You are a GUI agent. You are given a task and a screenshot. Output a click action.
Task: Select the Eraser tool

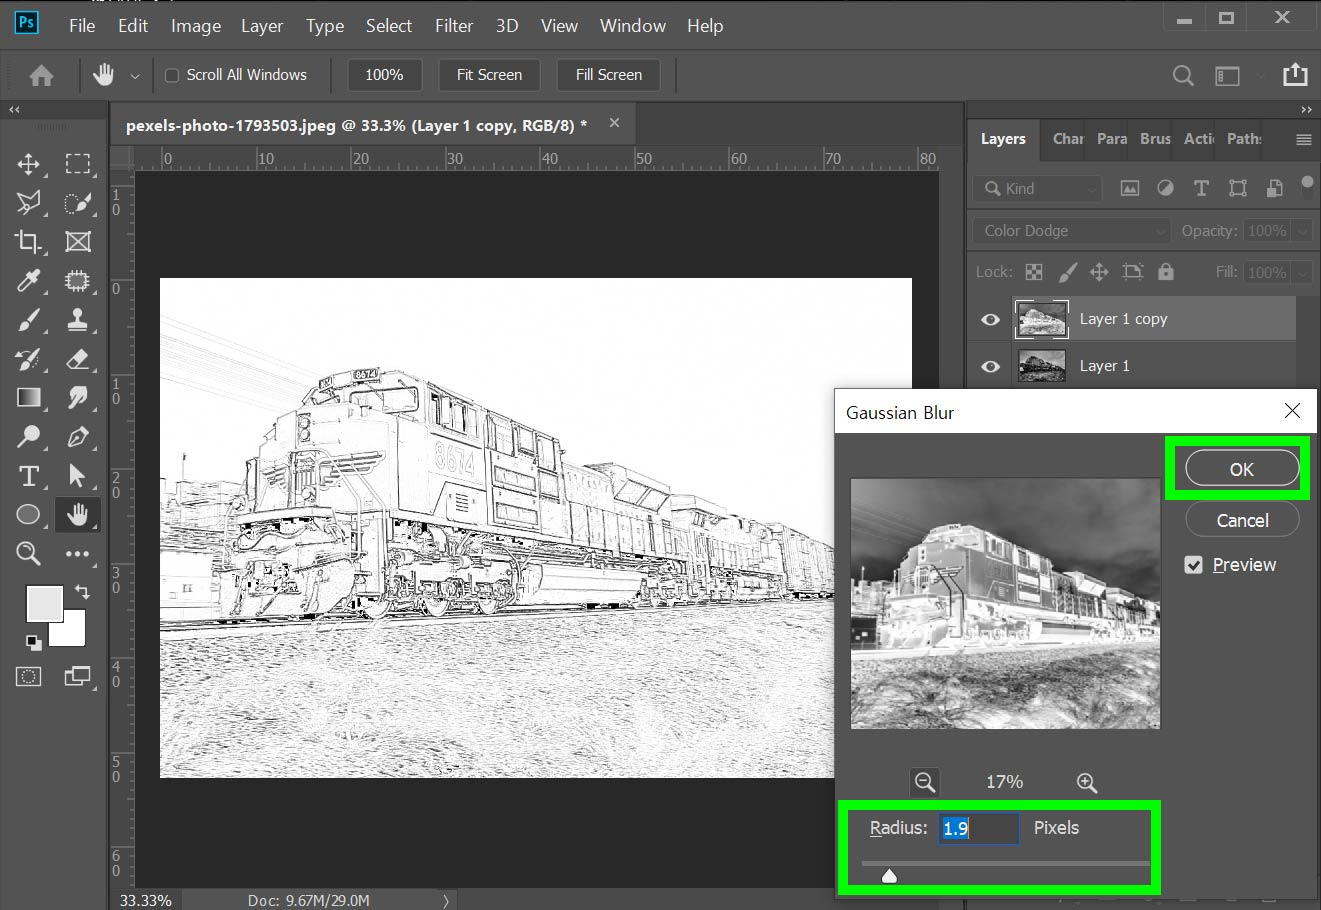(x=77, y=359)
